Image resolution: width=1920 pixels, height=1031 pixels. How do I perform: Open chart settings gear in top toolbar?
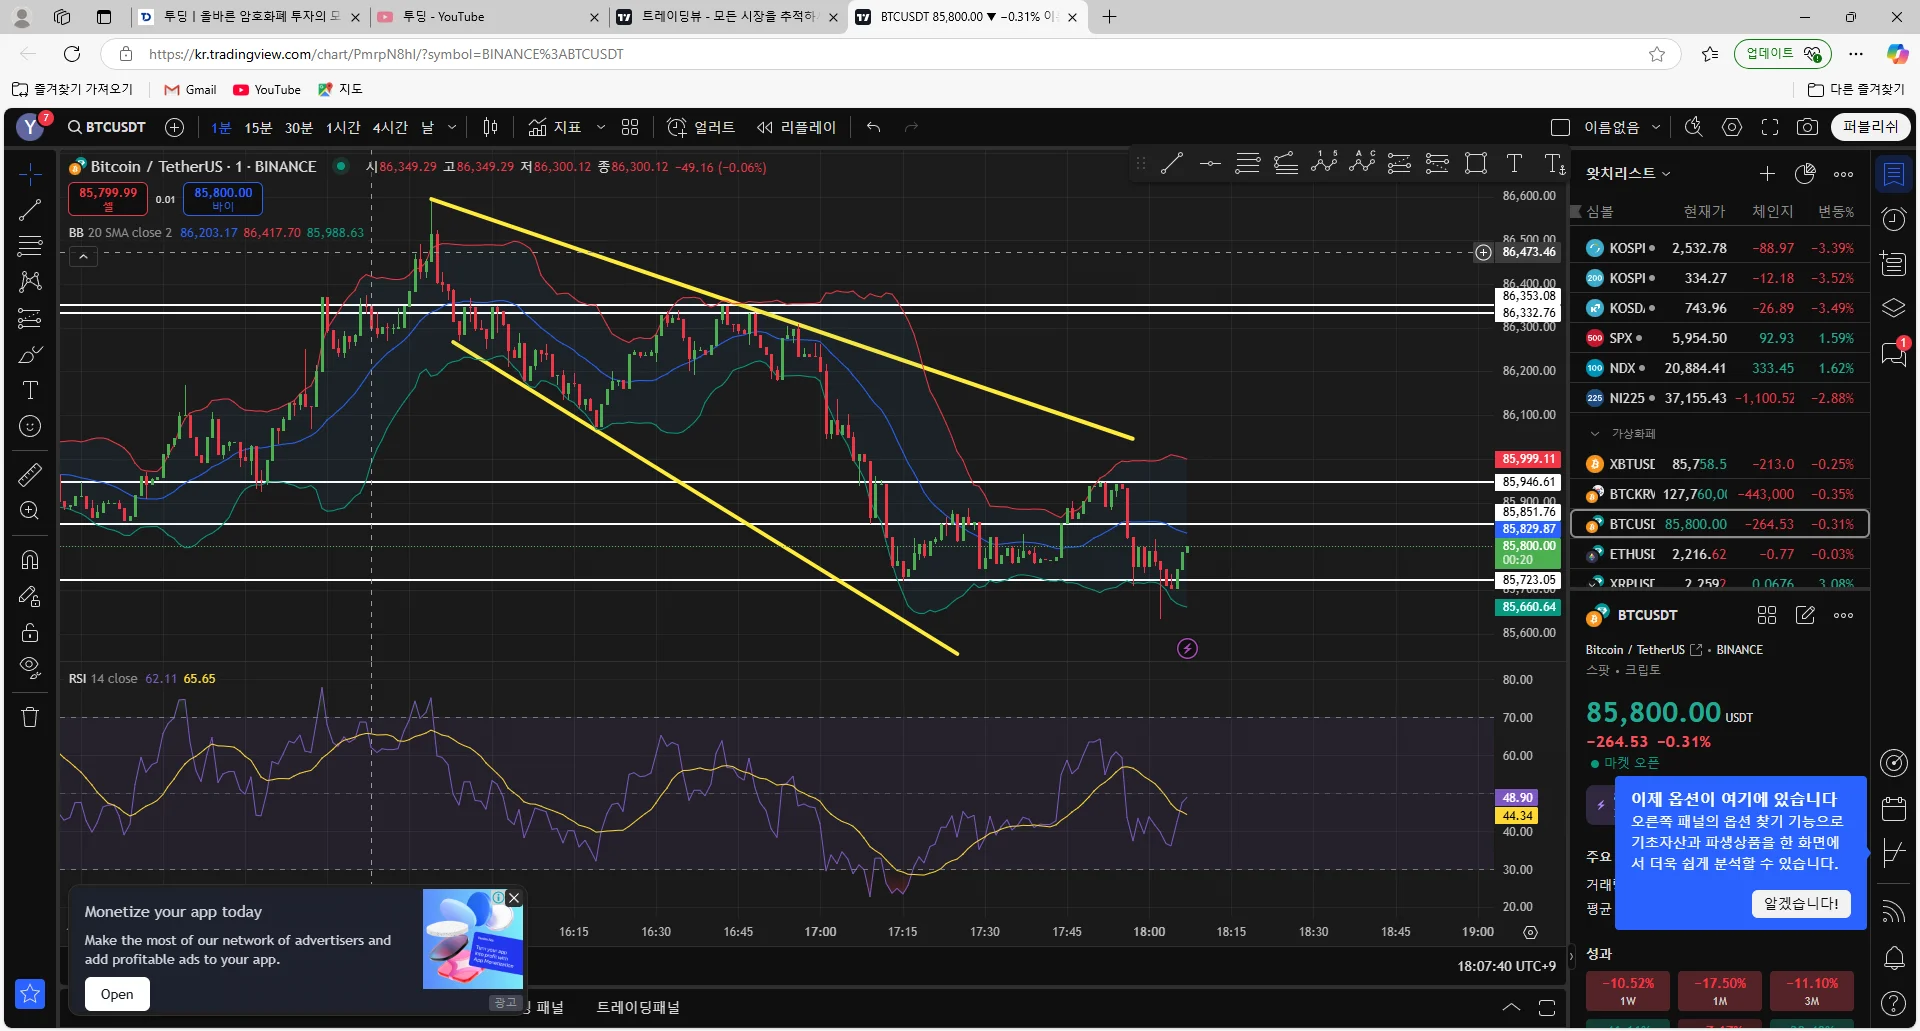[1732, 127]
